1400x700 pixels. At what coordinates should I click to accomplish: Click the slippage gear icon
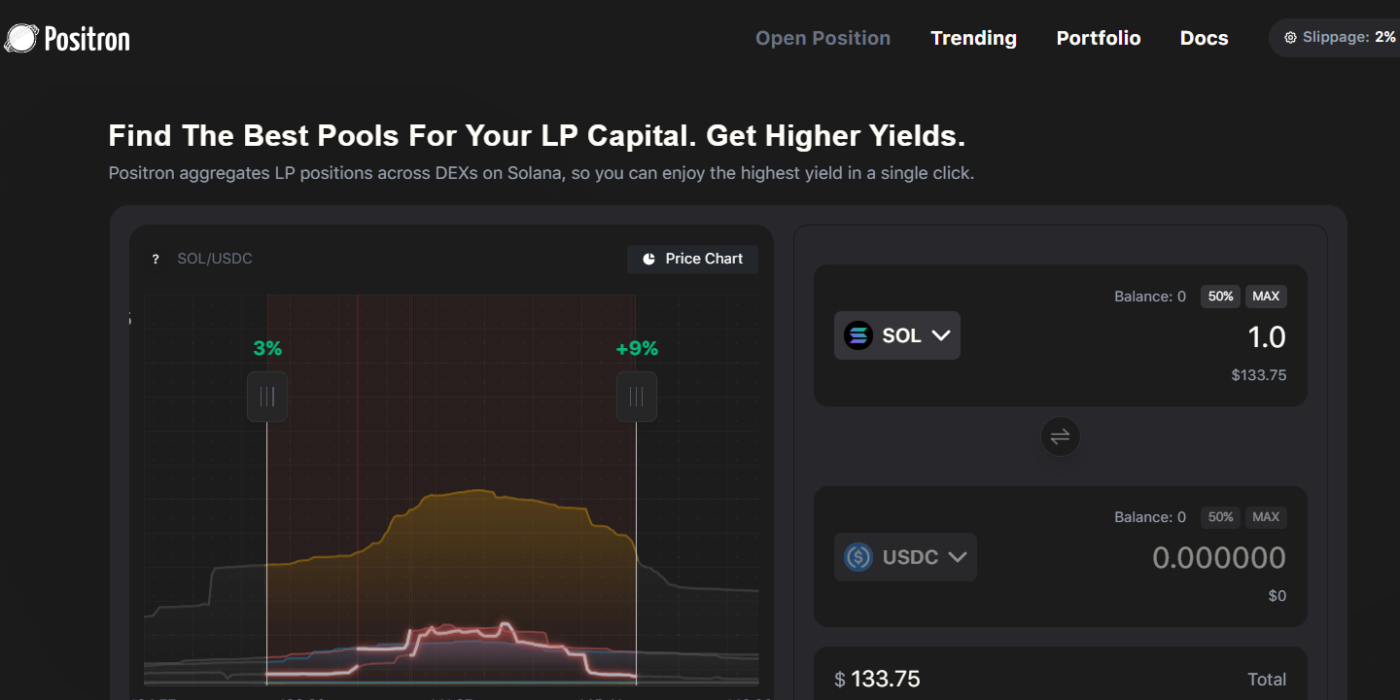1290,38
